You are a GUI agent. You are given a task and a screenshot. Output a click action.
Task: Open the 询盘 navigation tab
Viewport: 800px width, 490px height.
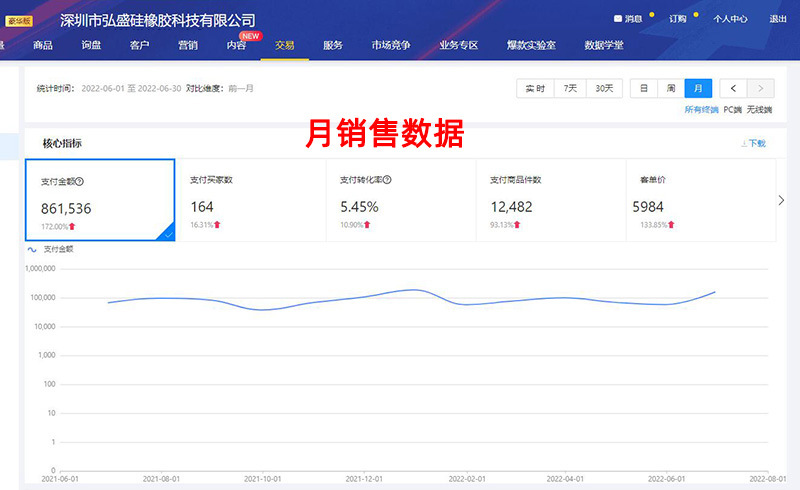[91, 45]
